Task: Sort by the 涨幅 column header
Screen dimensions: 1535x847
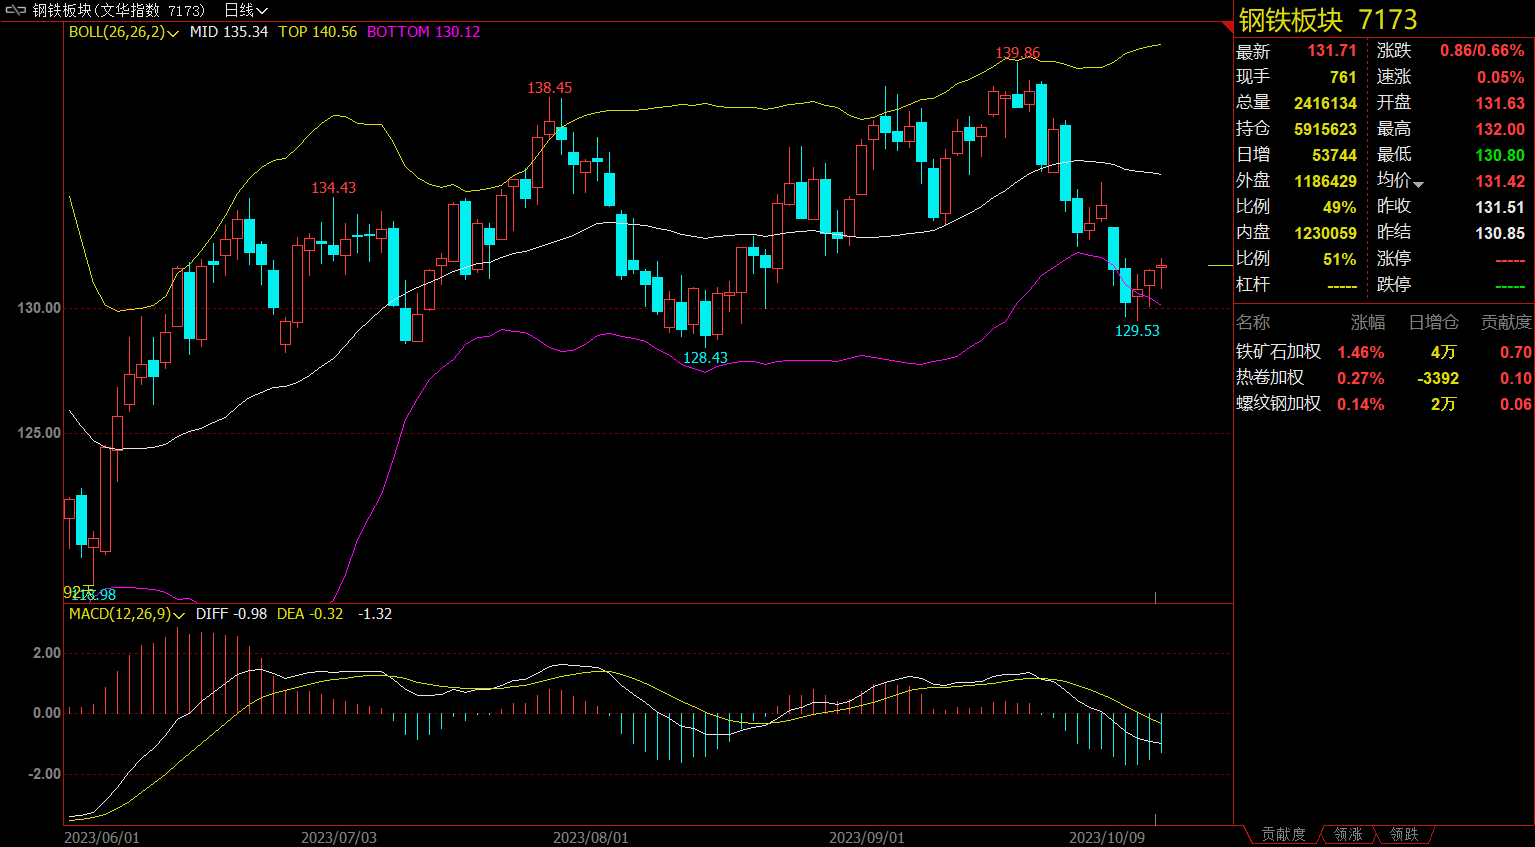Action: 1368,322
